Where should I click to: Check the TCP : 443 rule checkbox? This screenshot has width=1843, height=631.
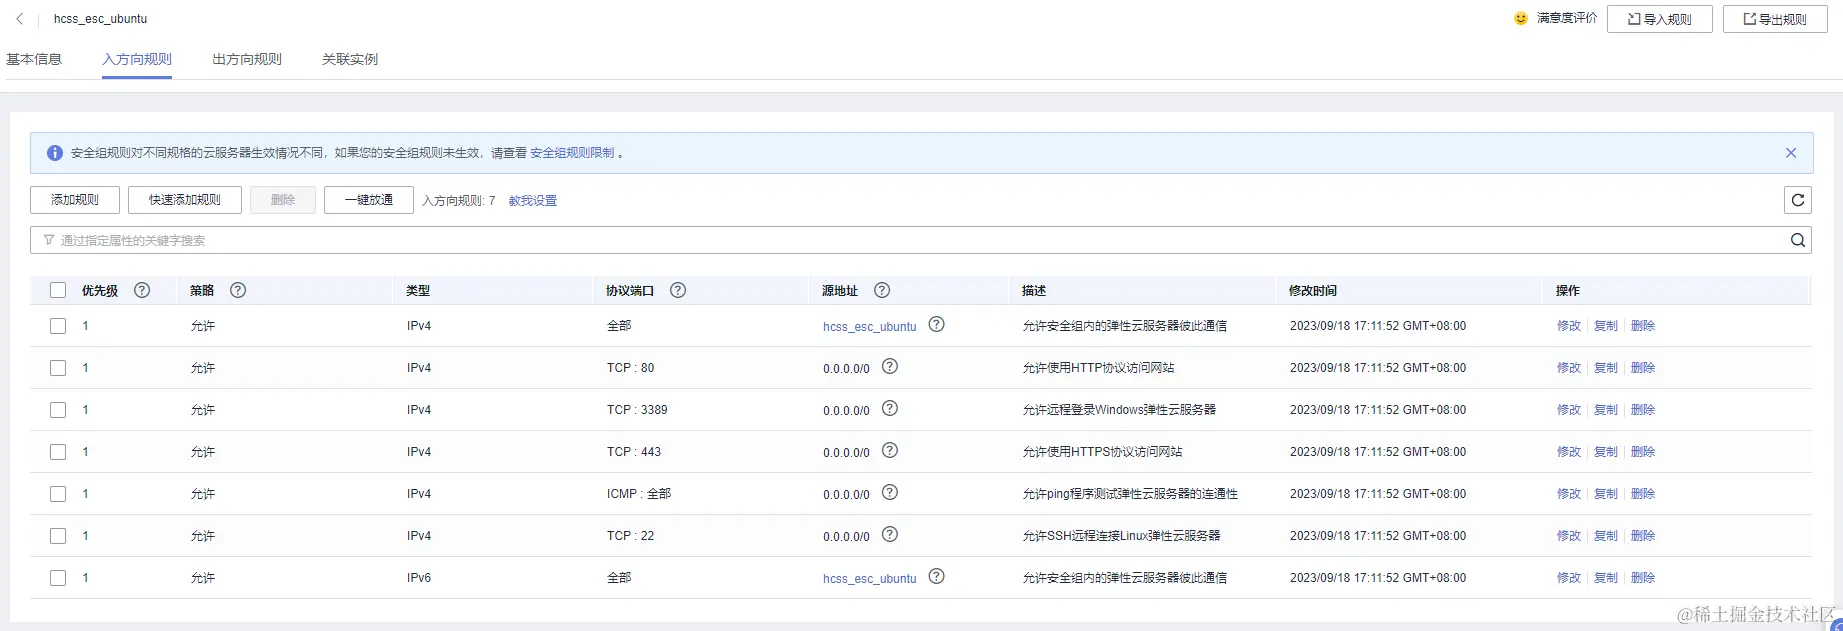click(x=58, y=452)
